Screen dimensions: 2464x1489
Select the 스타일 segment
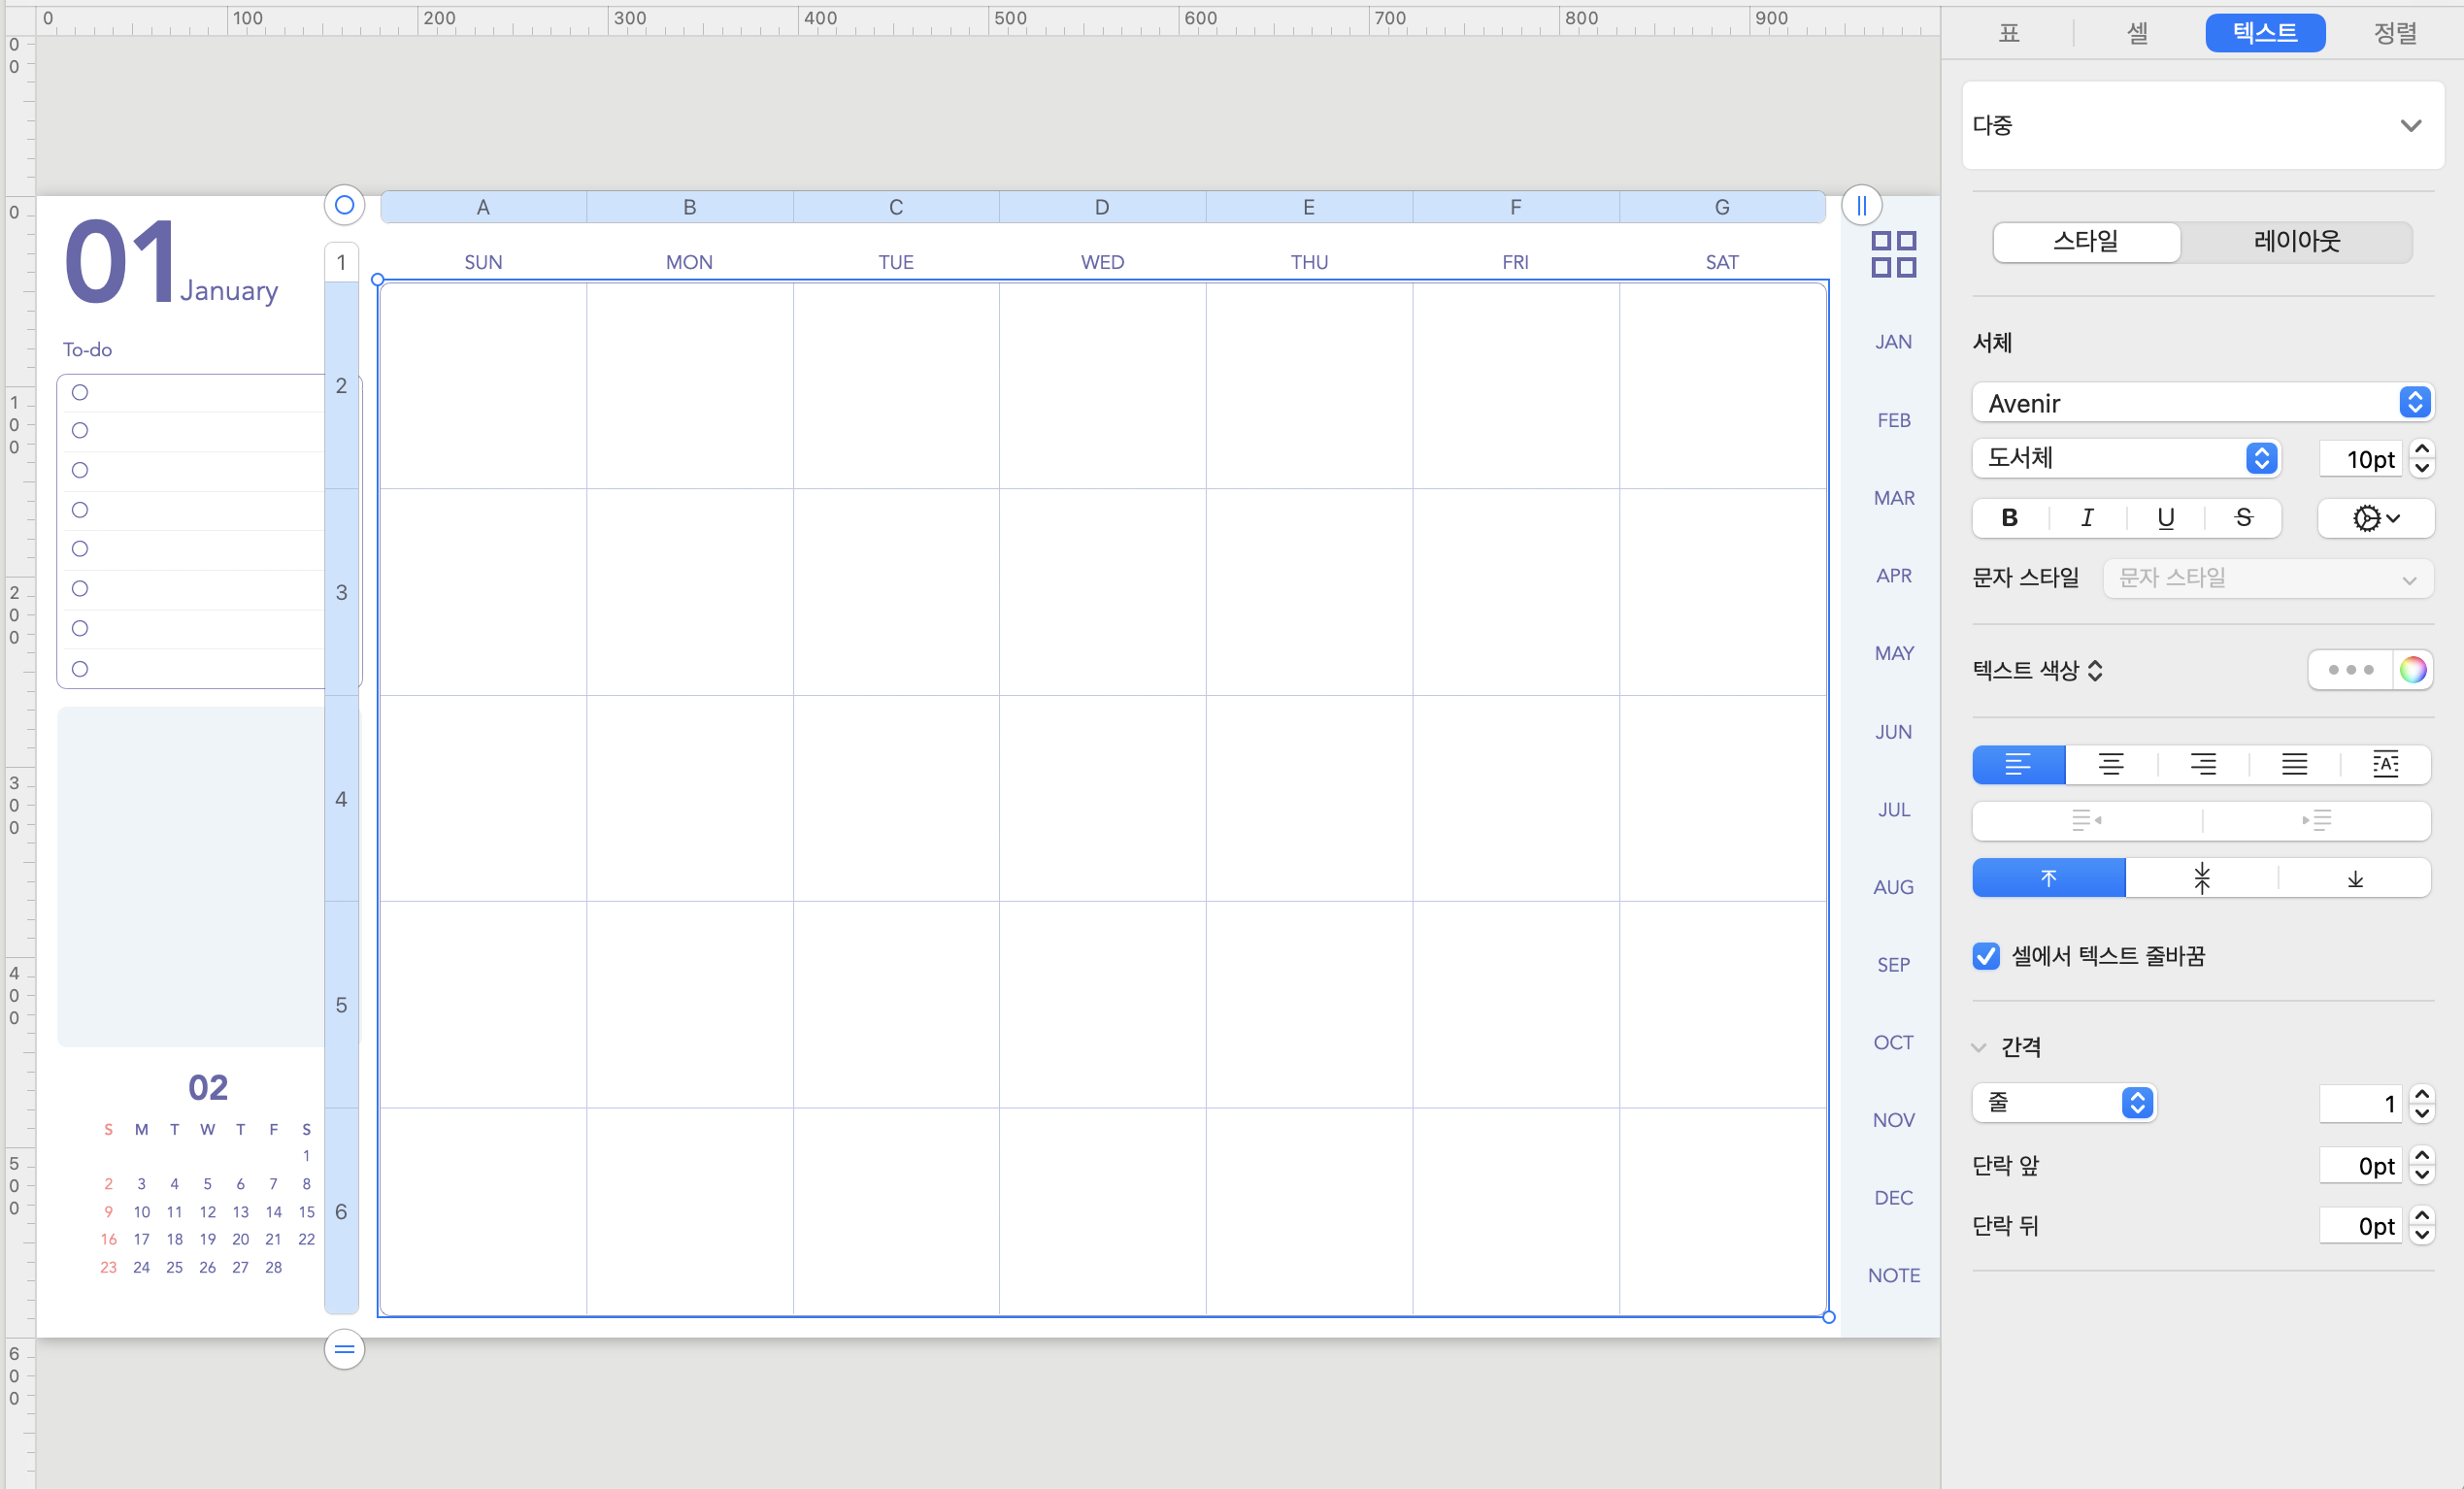[x=2086, y=242]
